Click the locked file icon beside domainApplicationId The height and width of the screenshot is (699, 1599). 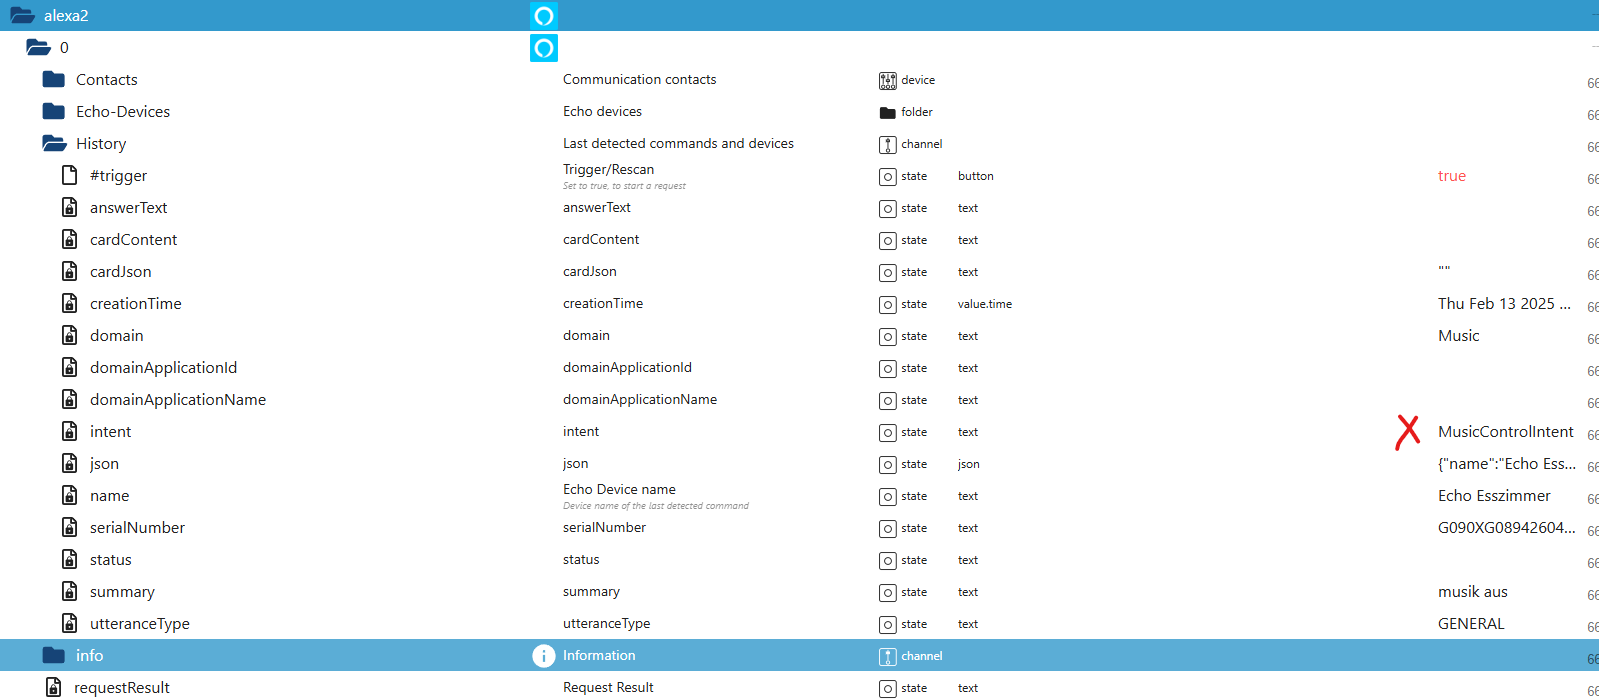click(69, 367)
